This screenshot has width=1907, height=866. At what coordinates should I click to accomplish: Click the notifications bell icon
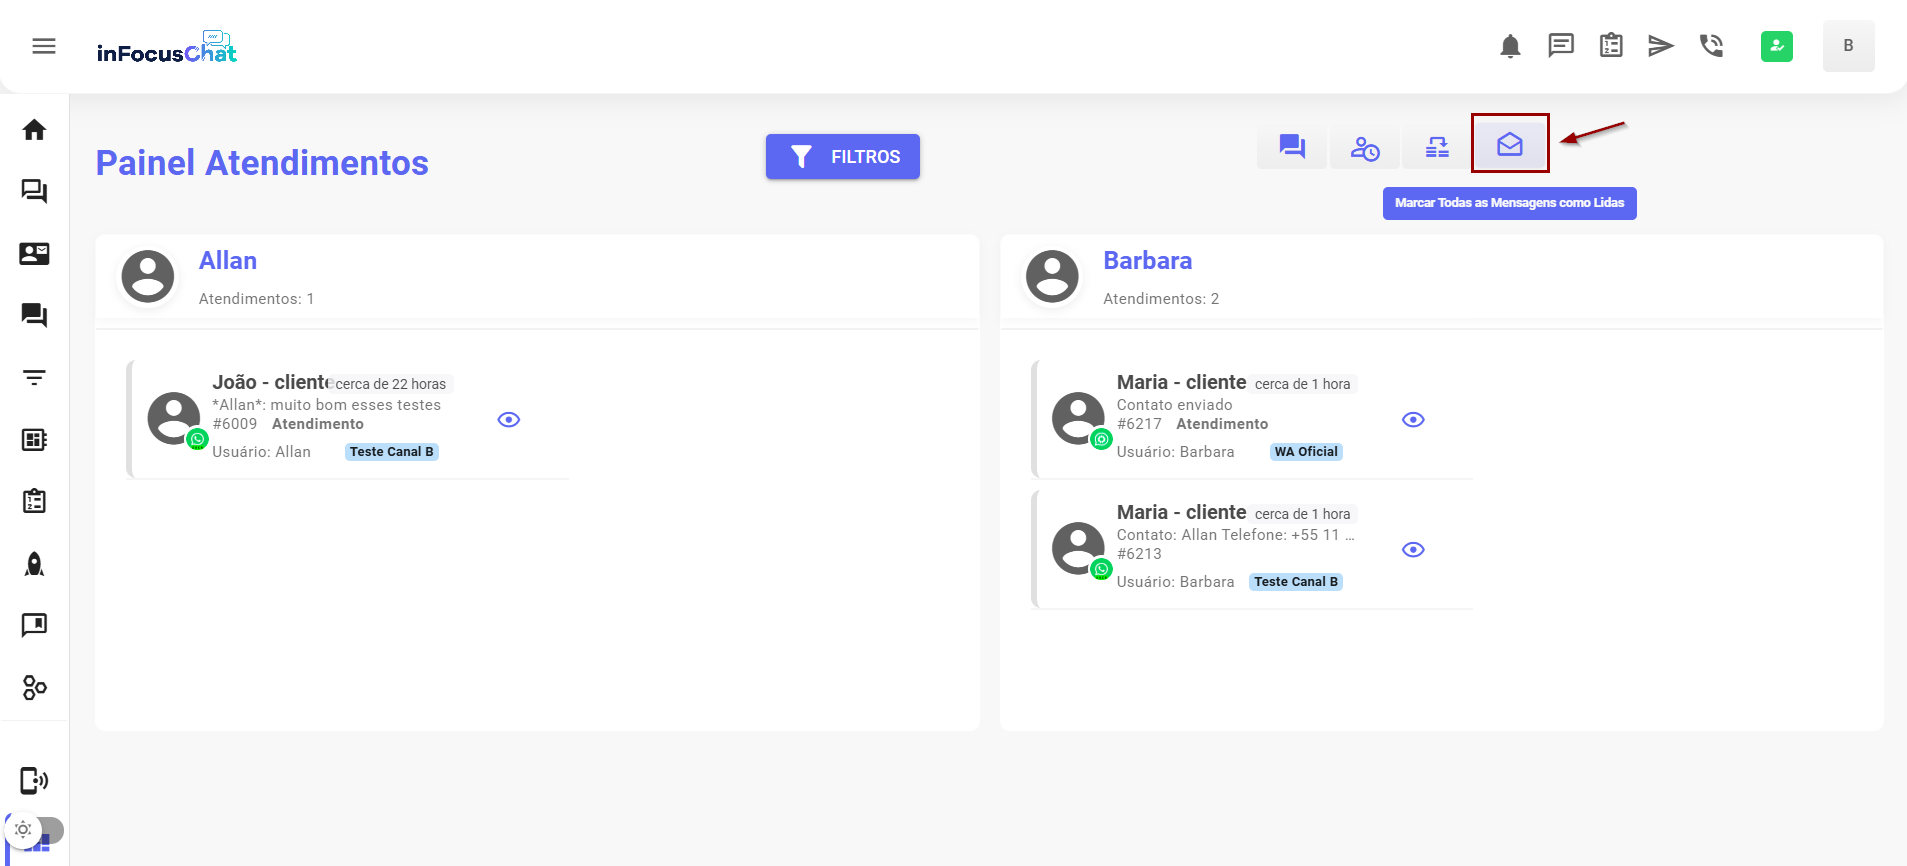(1510, 46)
